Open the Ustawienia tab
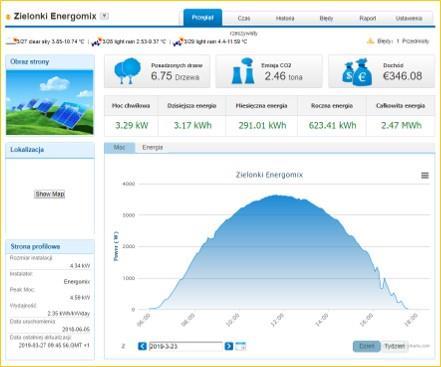This screenshot has height=367, width=441. (409, 18)
